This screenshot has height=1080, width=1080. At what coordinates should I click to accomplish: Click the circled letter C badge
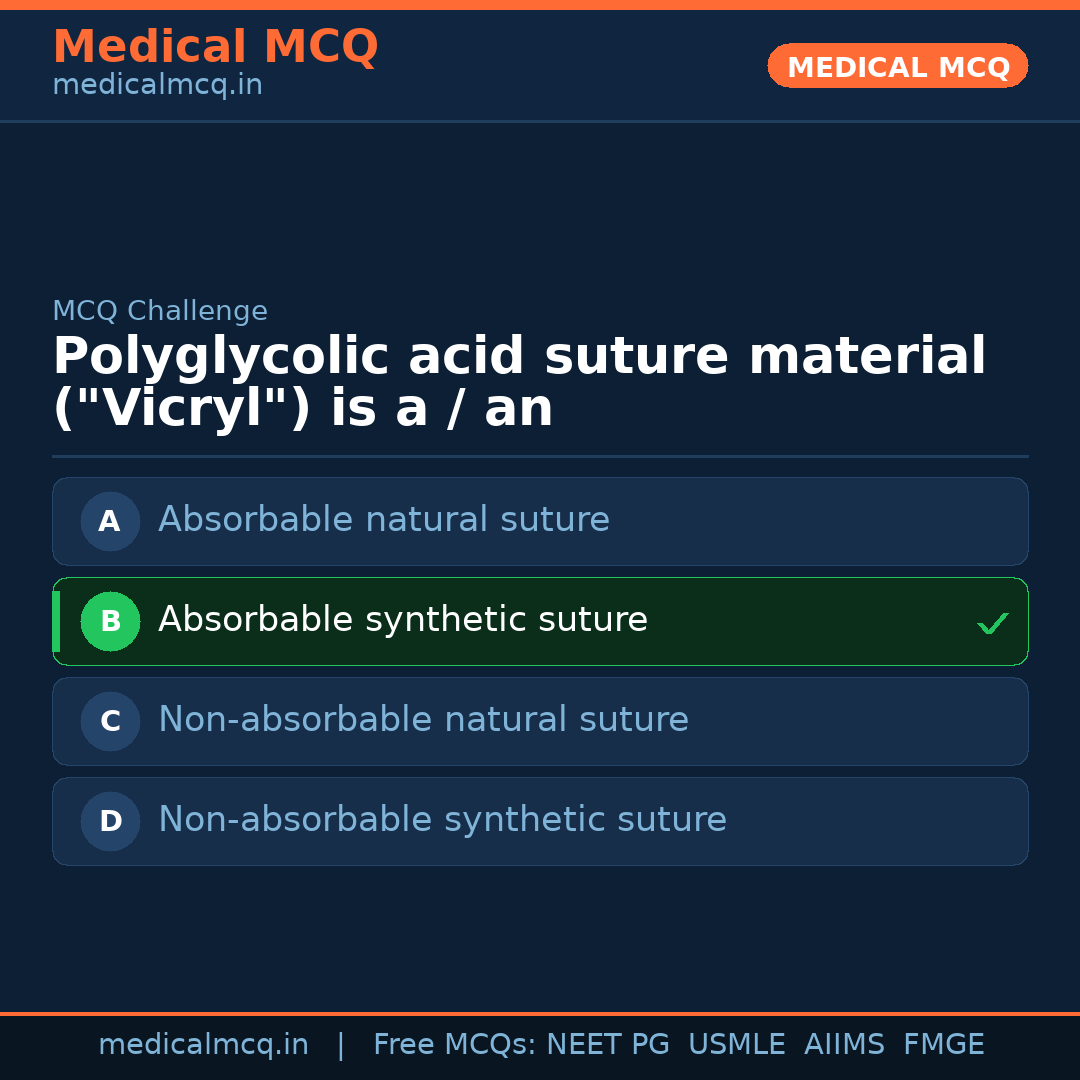tap(110, 721)
